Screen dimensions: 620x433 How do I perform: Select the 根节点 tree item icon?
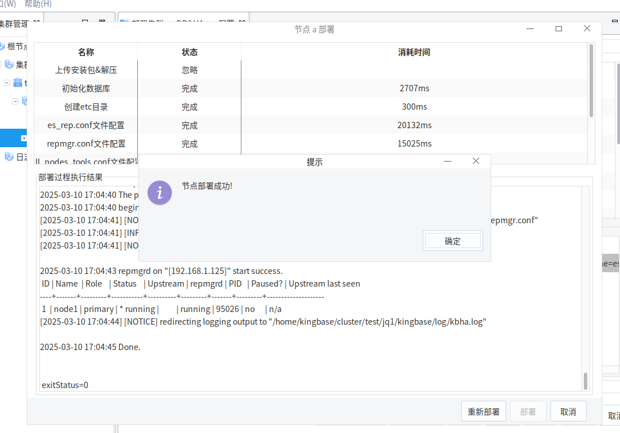pyautogui.click(x=3, y=46)
